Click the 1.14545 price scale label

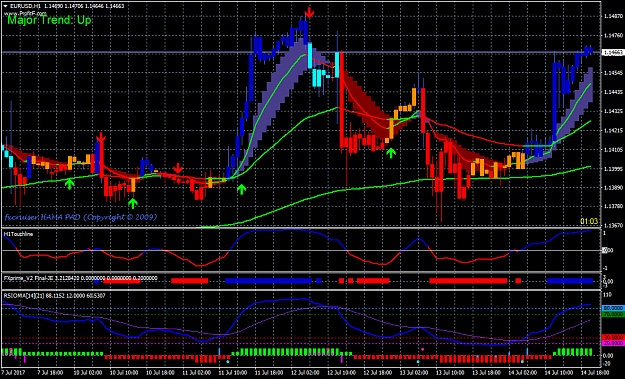(613, 73)
